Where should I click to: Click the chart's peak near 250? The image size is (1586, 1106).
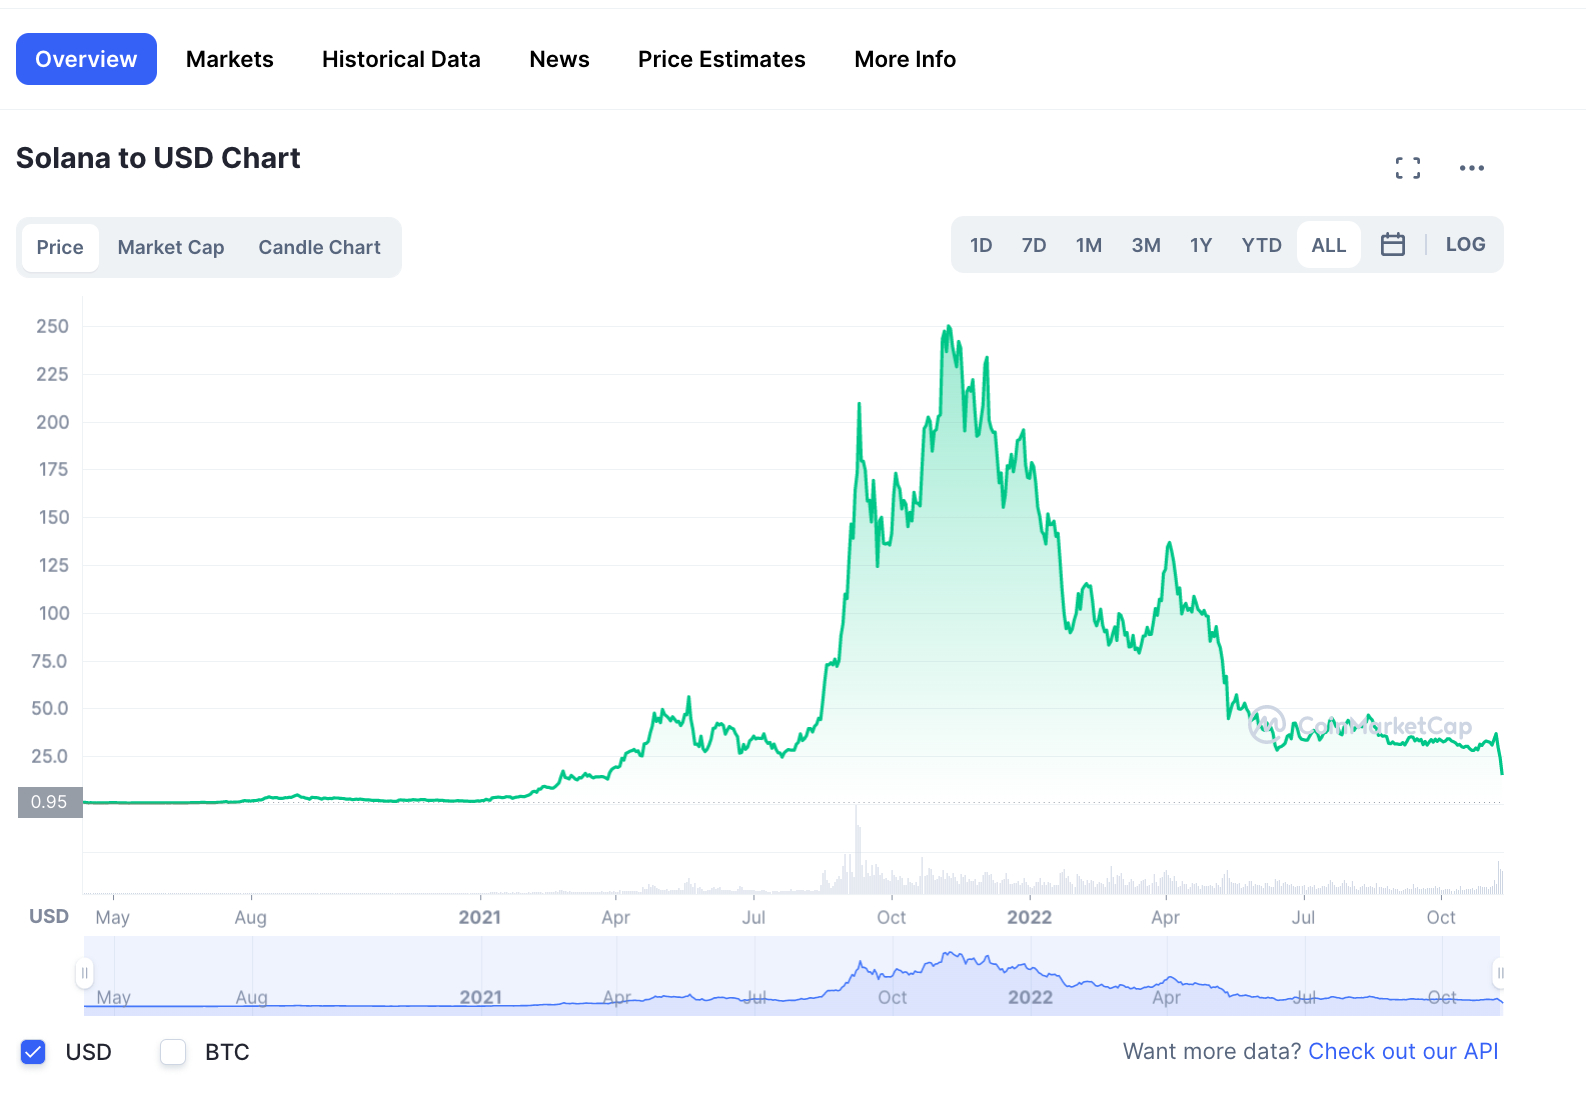(948, 327)
